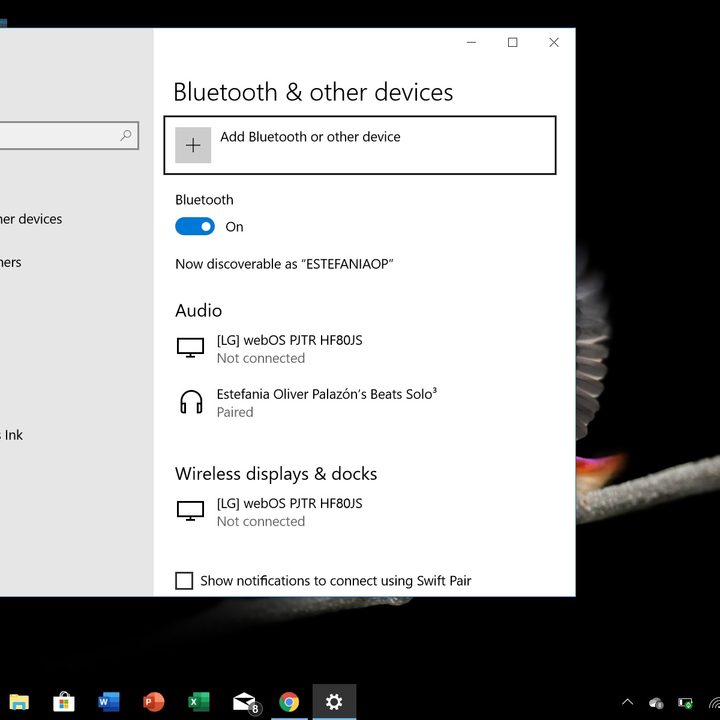Select Estefania's Beats Solo³ paired device
Viewport: 720px width, 720px height.
click(x=326, y=402)
